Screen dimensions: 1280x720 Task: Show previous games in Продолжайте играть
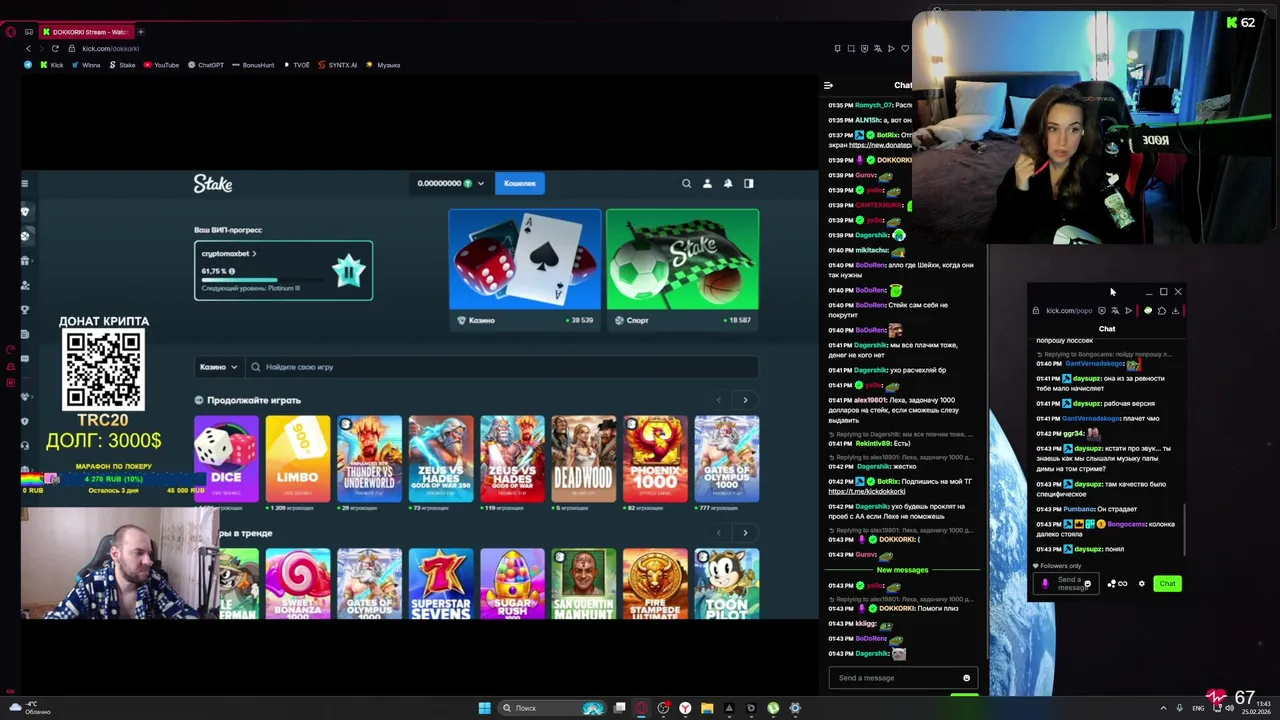click(x=718, y=400)
